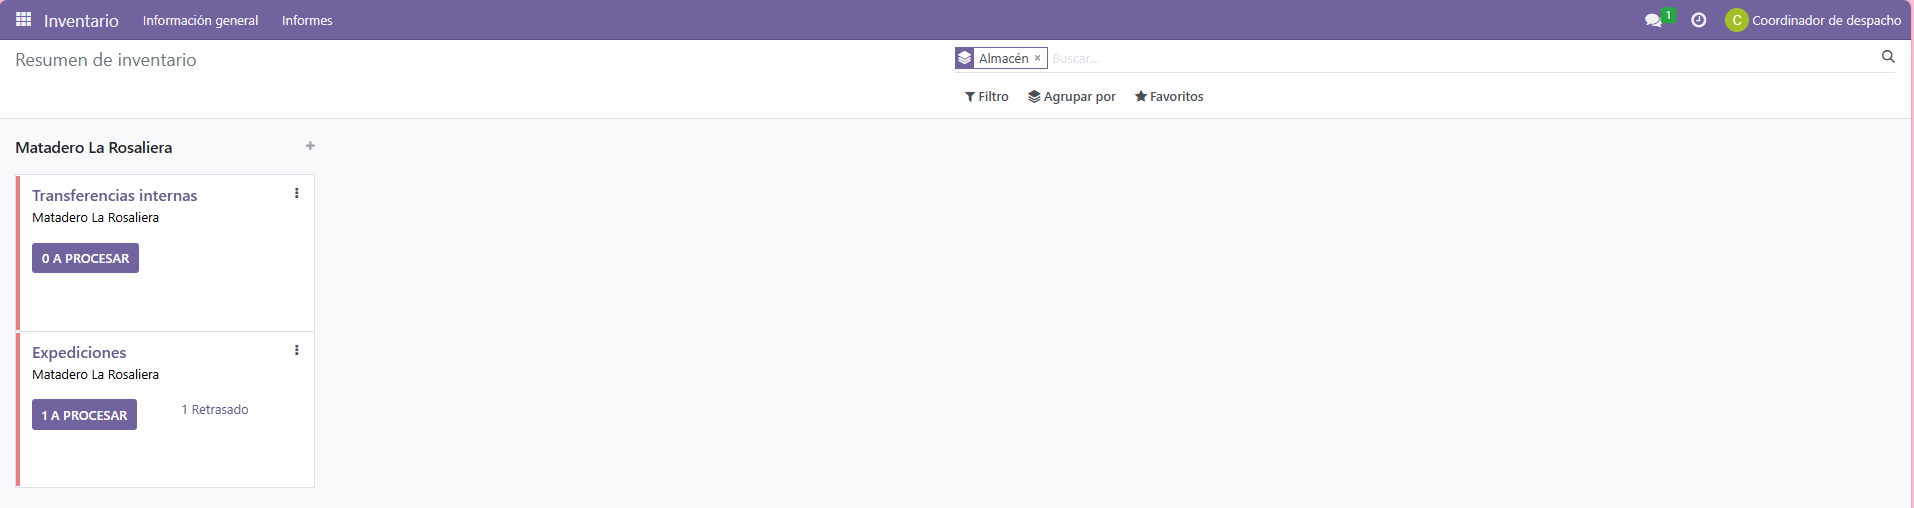Focus the Buscar search field
The height and width of the screenshot is (508, 1914).
(1462, 58)
